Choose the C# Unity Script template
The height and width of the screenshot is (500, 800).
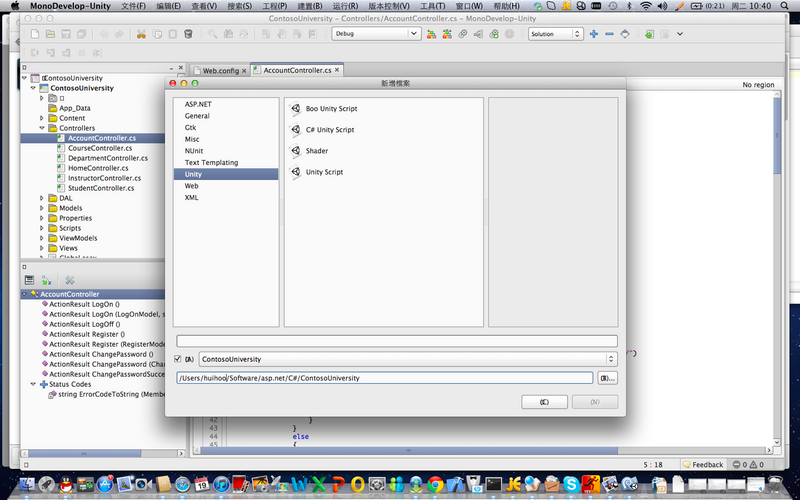pyautogui.click(x=329, y=130)
